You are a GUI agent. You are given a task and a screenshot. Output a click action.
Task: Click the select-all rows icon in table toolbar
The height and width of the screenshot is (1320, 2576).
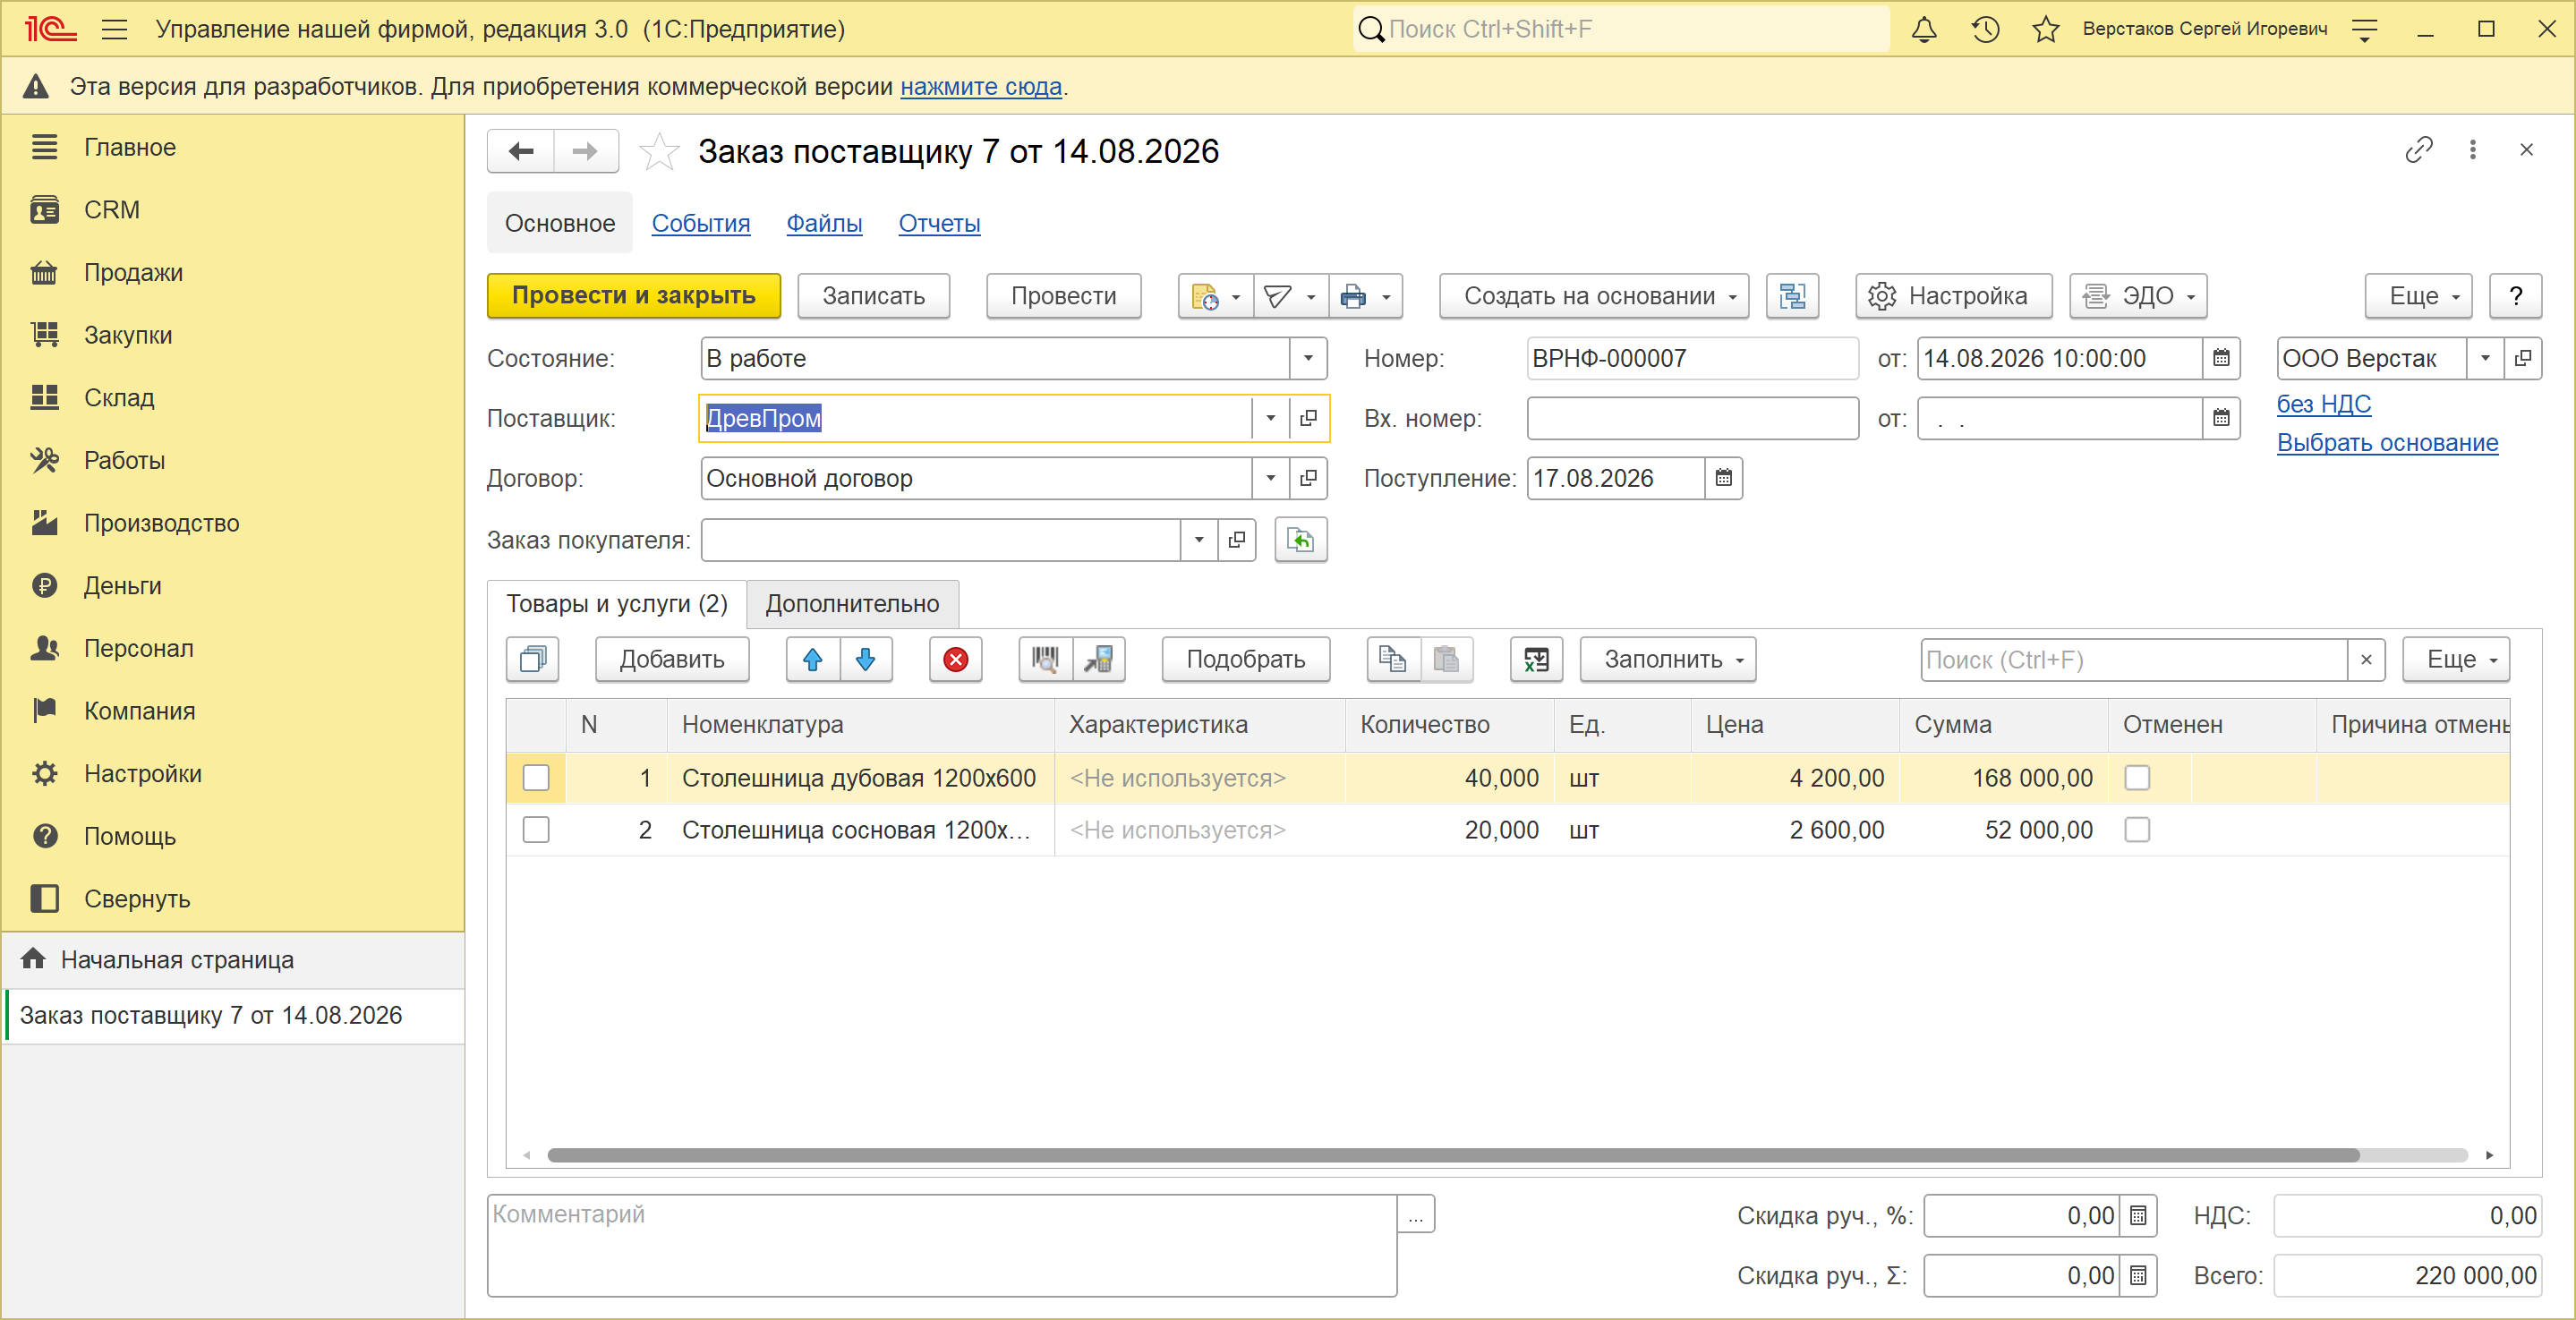532,659
